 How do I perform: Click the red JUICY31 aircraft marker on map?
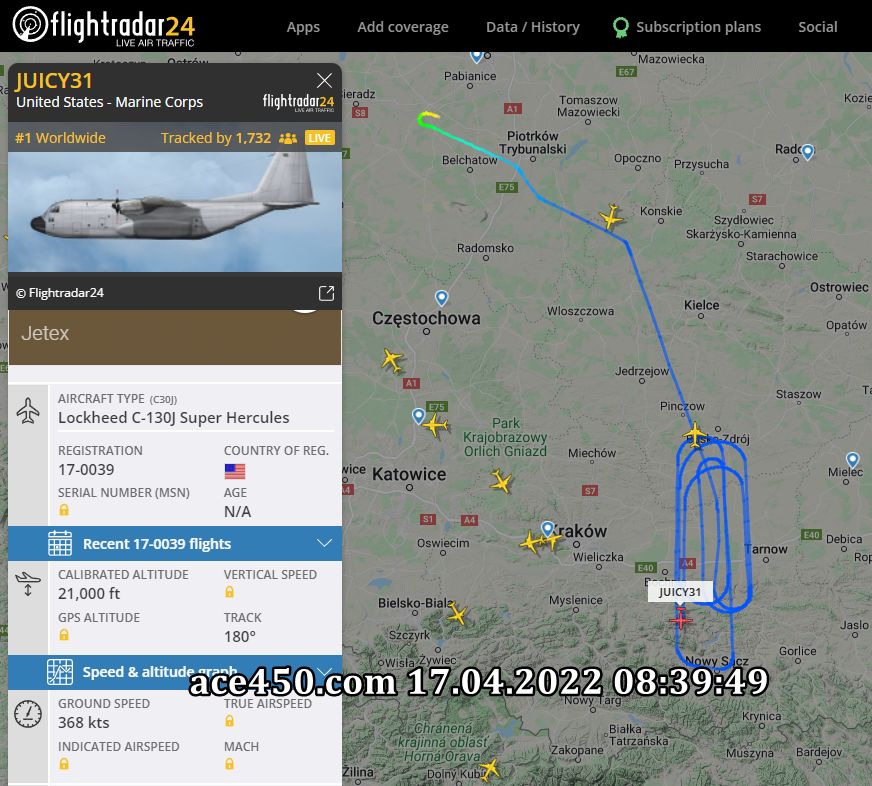[681, 619]
